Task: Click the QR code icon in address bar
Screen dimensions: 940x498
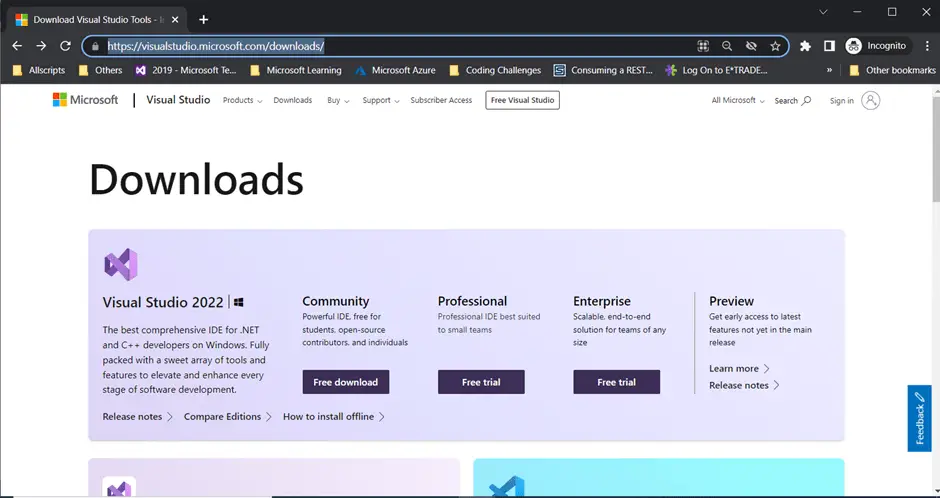Action: tap(703, 46)
